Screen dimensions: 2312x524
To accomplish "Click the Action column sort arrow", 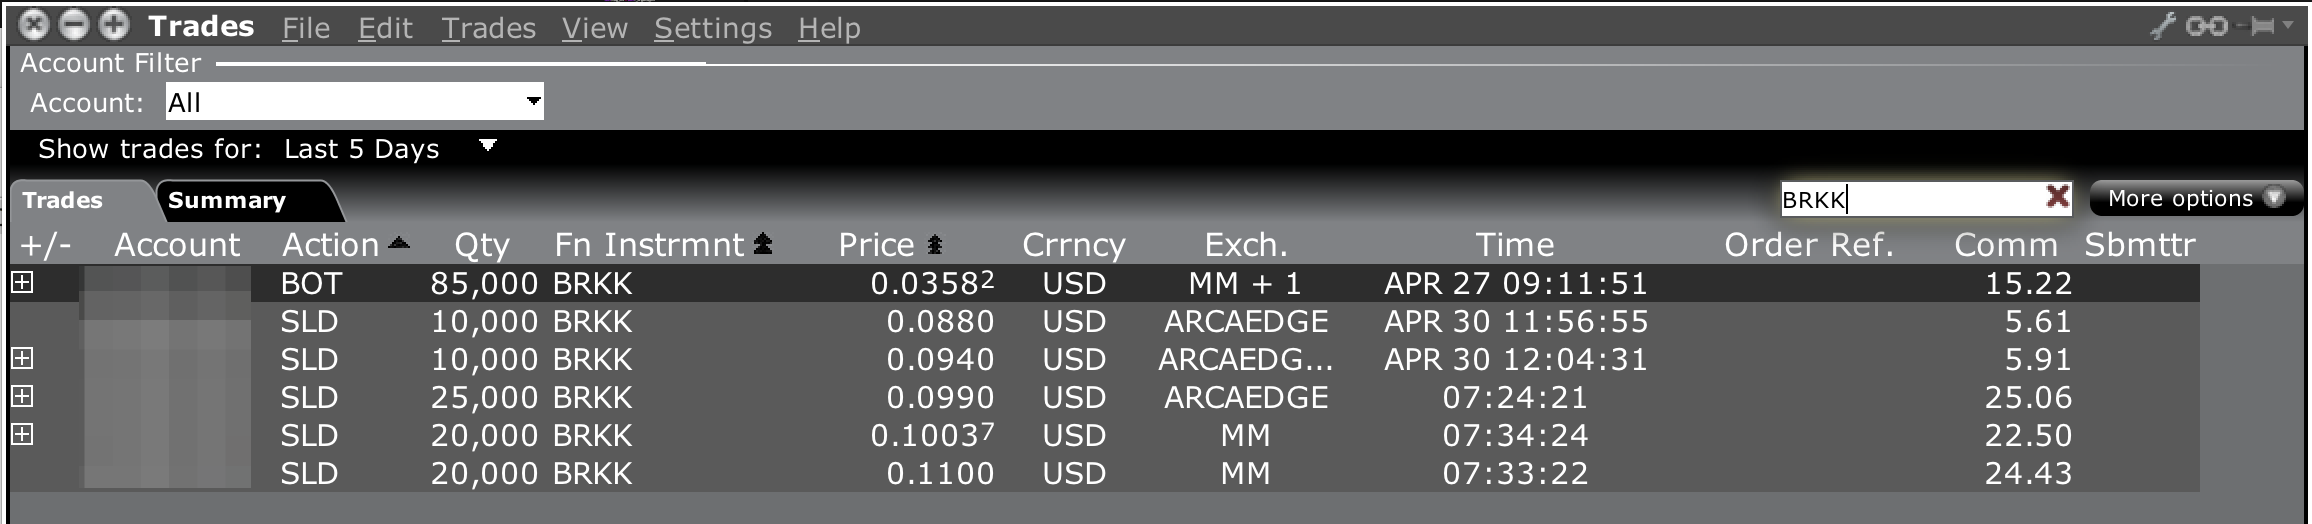I will [399, 243].
